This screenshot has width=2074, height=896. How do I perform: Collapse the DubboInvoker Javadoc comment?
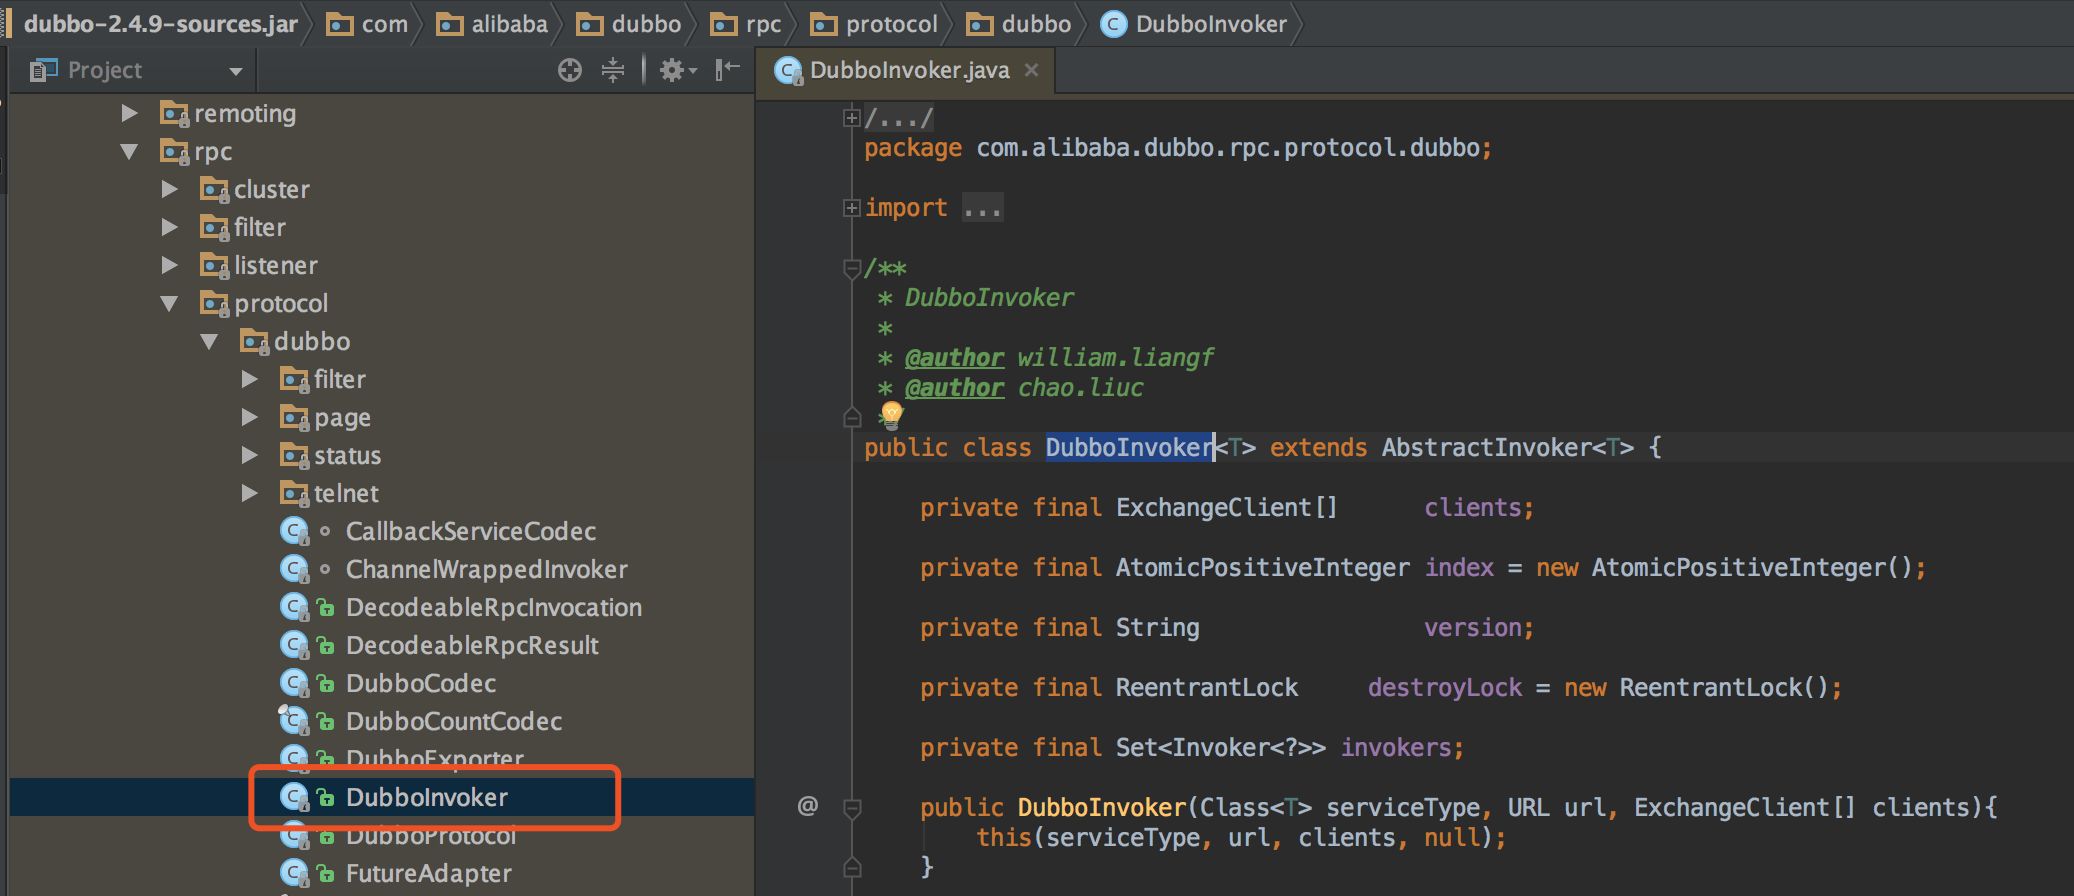pos(852,268)
